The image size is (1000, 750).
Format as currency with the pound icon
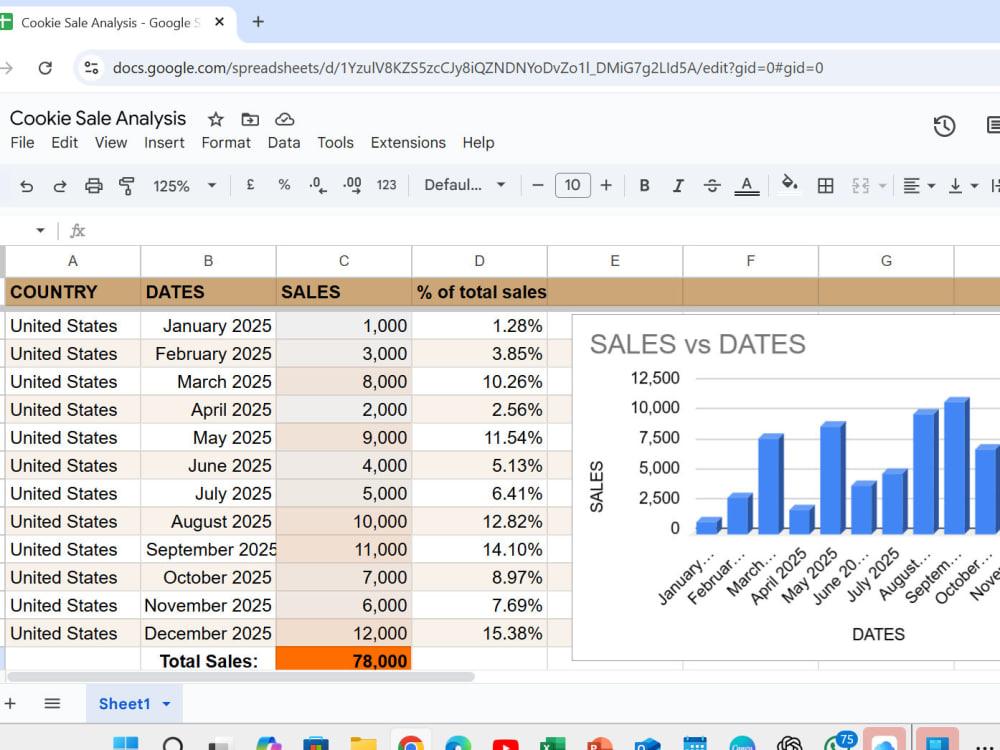[251, 185]
